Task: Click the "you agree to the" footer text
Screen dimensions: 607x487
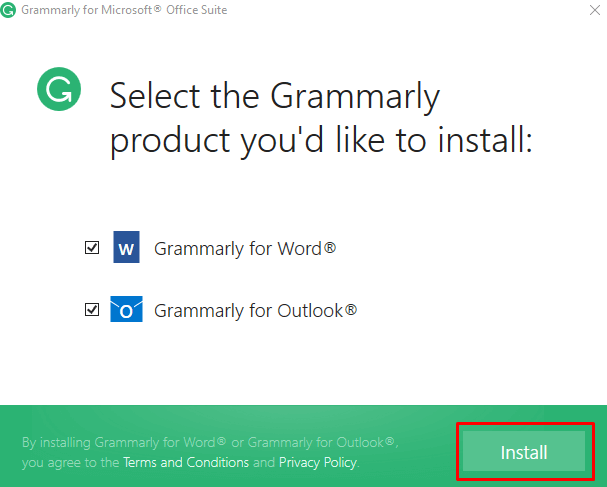Action: [70, 463]
